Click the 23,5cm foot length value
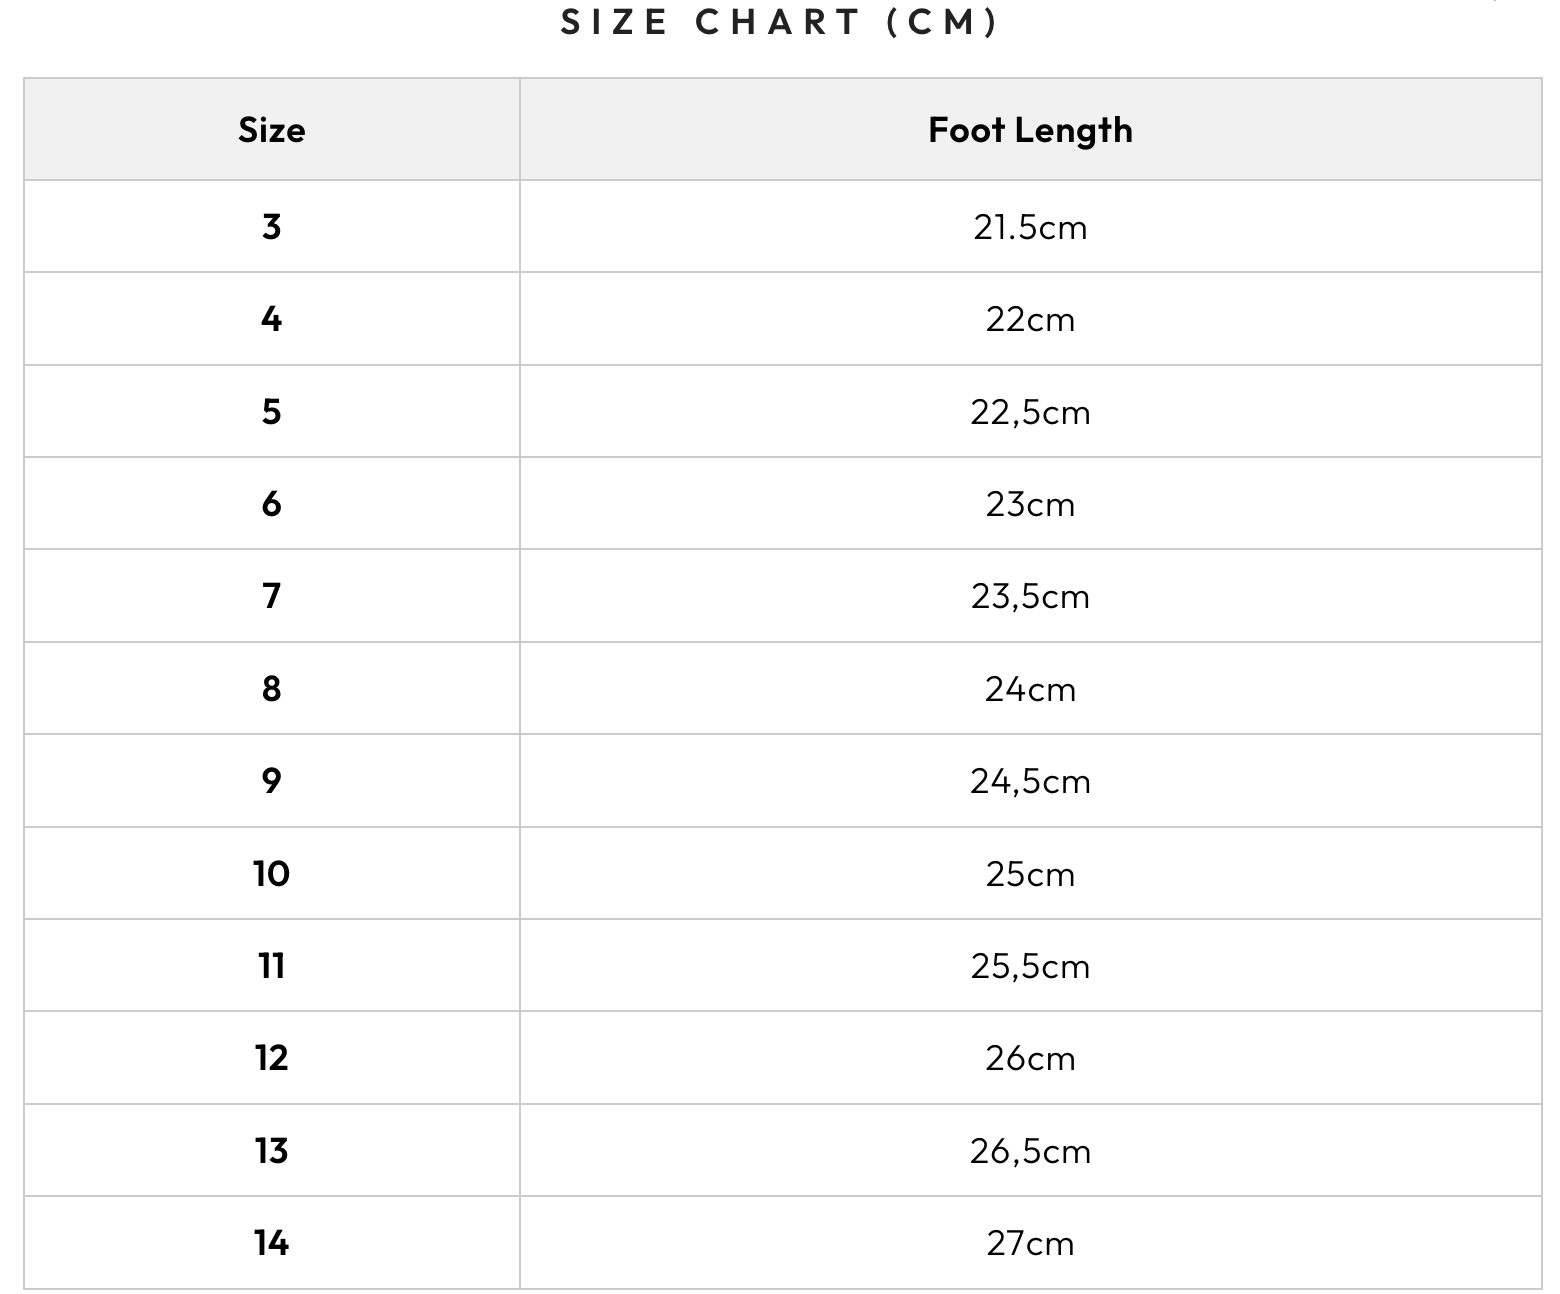 point(1030,596)
